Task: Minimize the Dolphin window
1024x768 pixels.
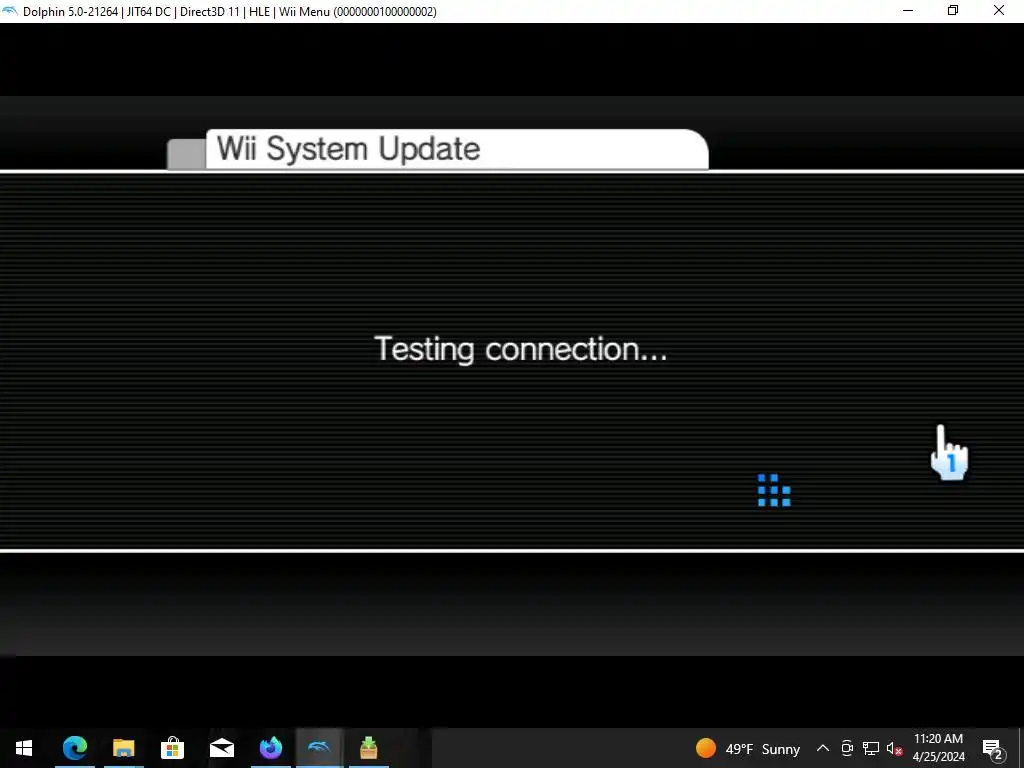Action: click(x=908, y=11)
